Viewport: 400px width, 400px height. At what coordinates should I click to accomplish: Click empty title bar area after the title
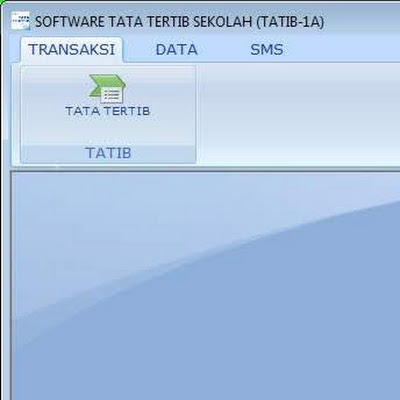tap(362, 22)
